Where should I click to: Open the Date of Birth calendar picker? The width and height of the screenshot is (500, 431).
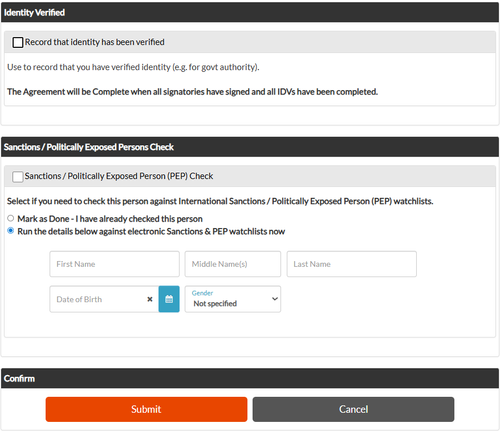point(169,299)
